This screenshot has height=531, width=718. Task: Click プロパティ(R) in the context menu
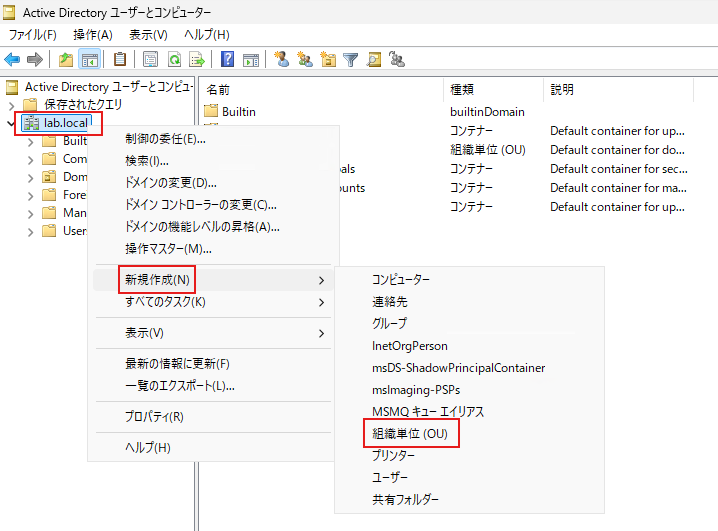(x=154, y=416)
